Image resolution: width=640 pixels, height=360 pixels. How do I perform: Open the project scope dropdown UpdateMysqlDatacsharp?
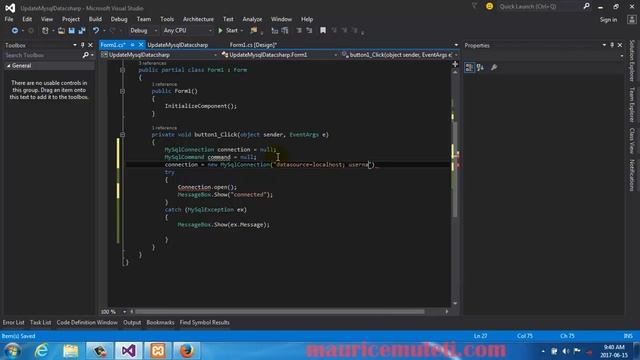159,55
